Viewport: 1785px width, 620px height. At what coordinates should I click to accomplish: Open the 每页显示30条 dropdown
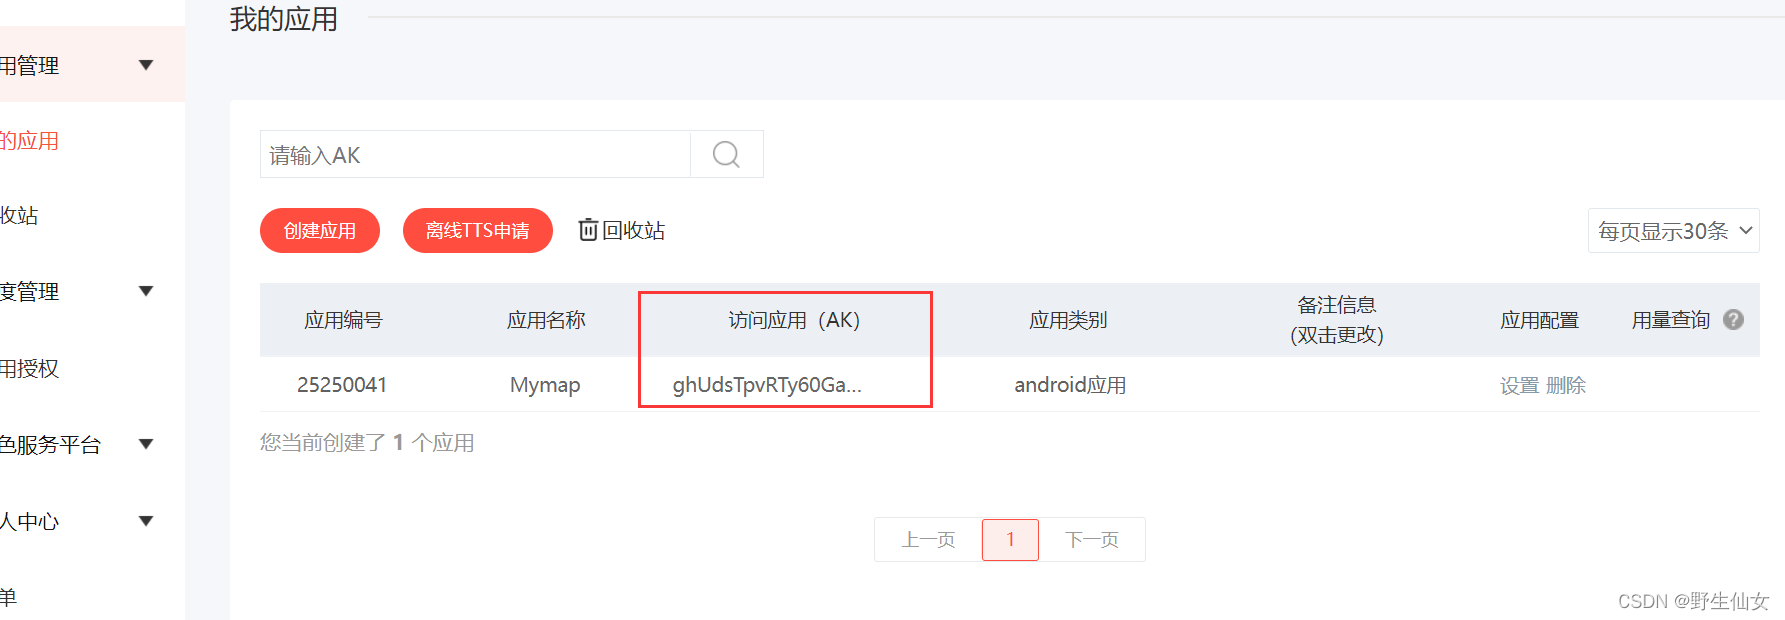(1673, 231)
